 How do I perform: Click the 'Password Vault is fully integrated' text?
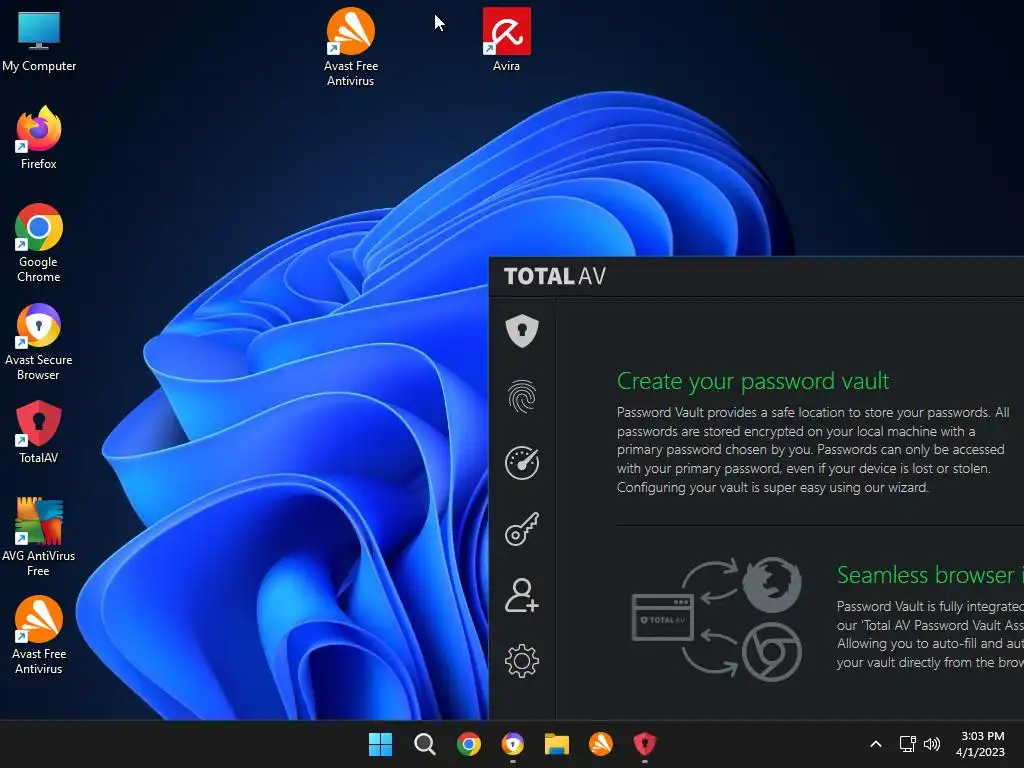(930, 634)
